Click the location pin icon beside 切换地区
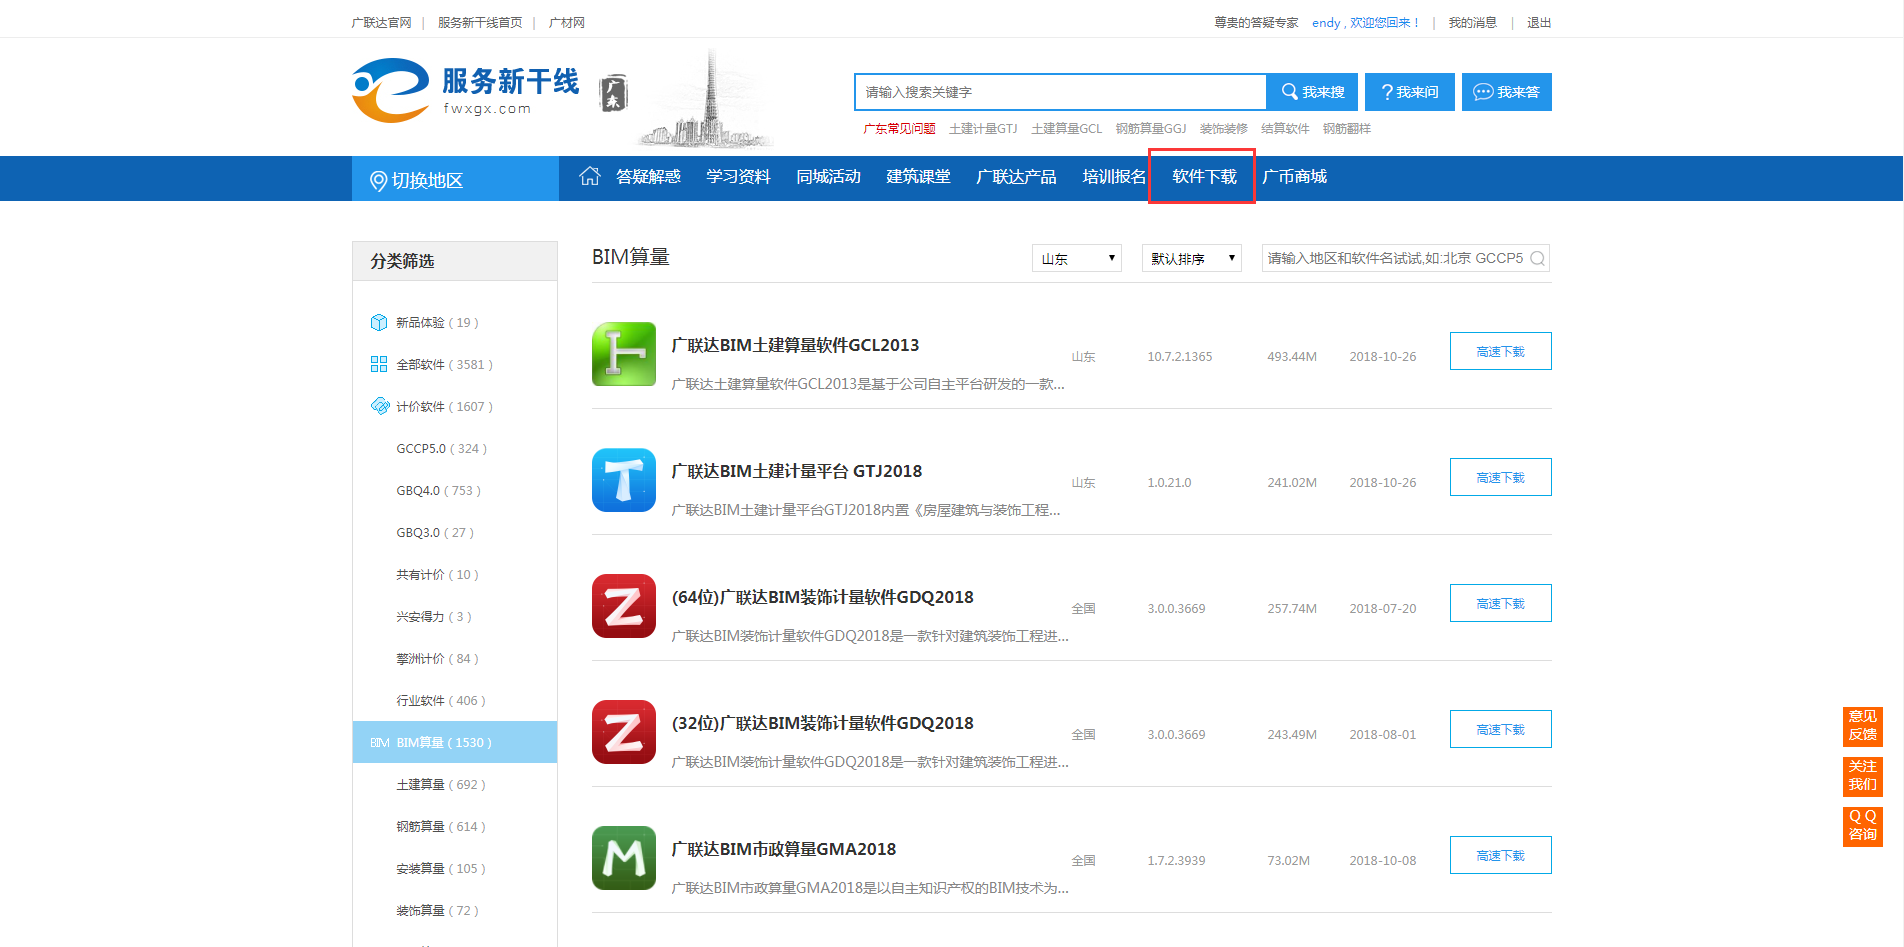1904x947 pixels. tap(378, 181)
